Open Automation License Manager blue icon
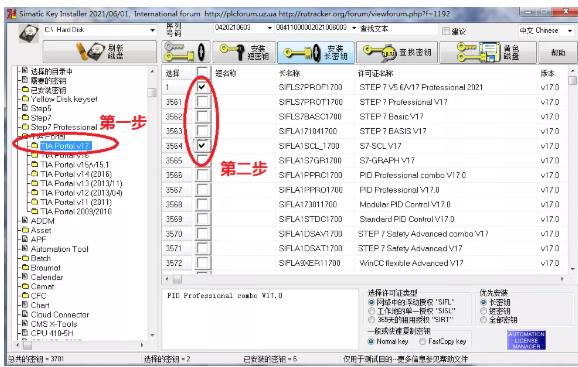The height and width of the screenshot is (367, 578). click(x=526, y=340)
